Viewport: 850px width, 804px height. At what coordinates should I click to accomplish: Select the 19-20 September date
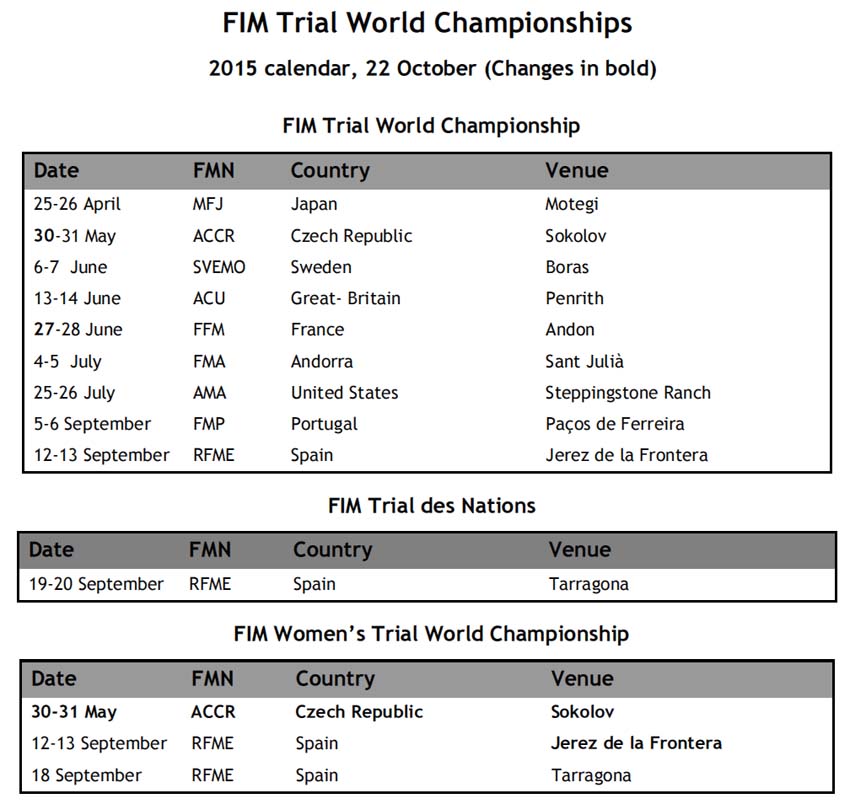pyautogui.click(x=96, y=584)
